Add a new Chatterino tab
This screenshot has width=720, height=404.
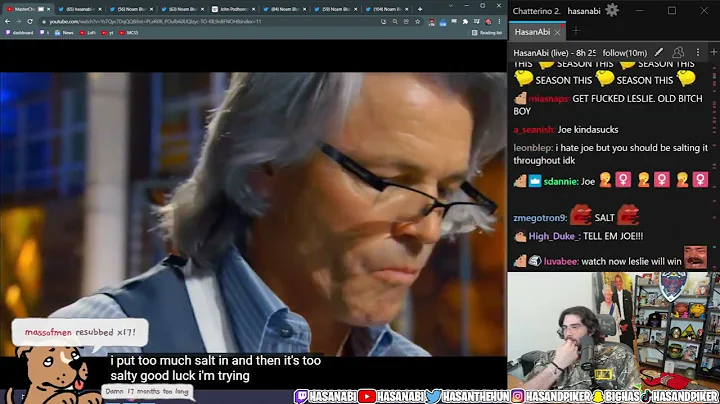[576, 31]
